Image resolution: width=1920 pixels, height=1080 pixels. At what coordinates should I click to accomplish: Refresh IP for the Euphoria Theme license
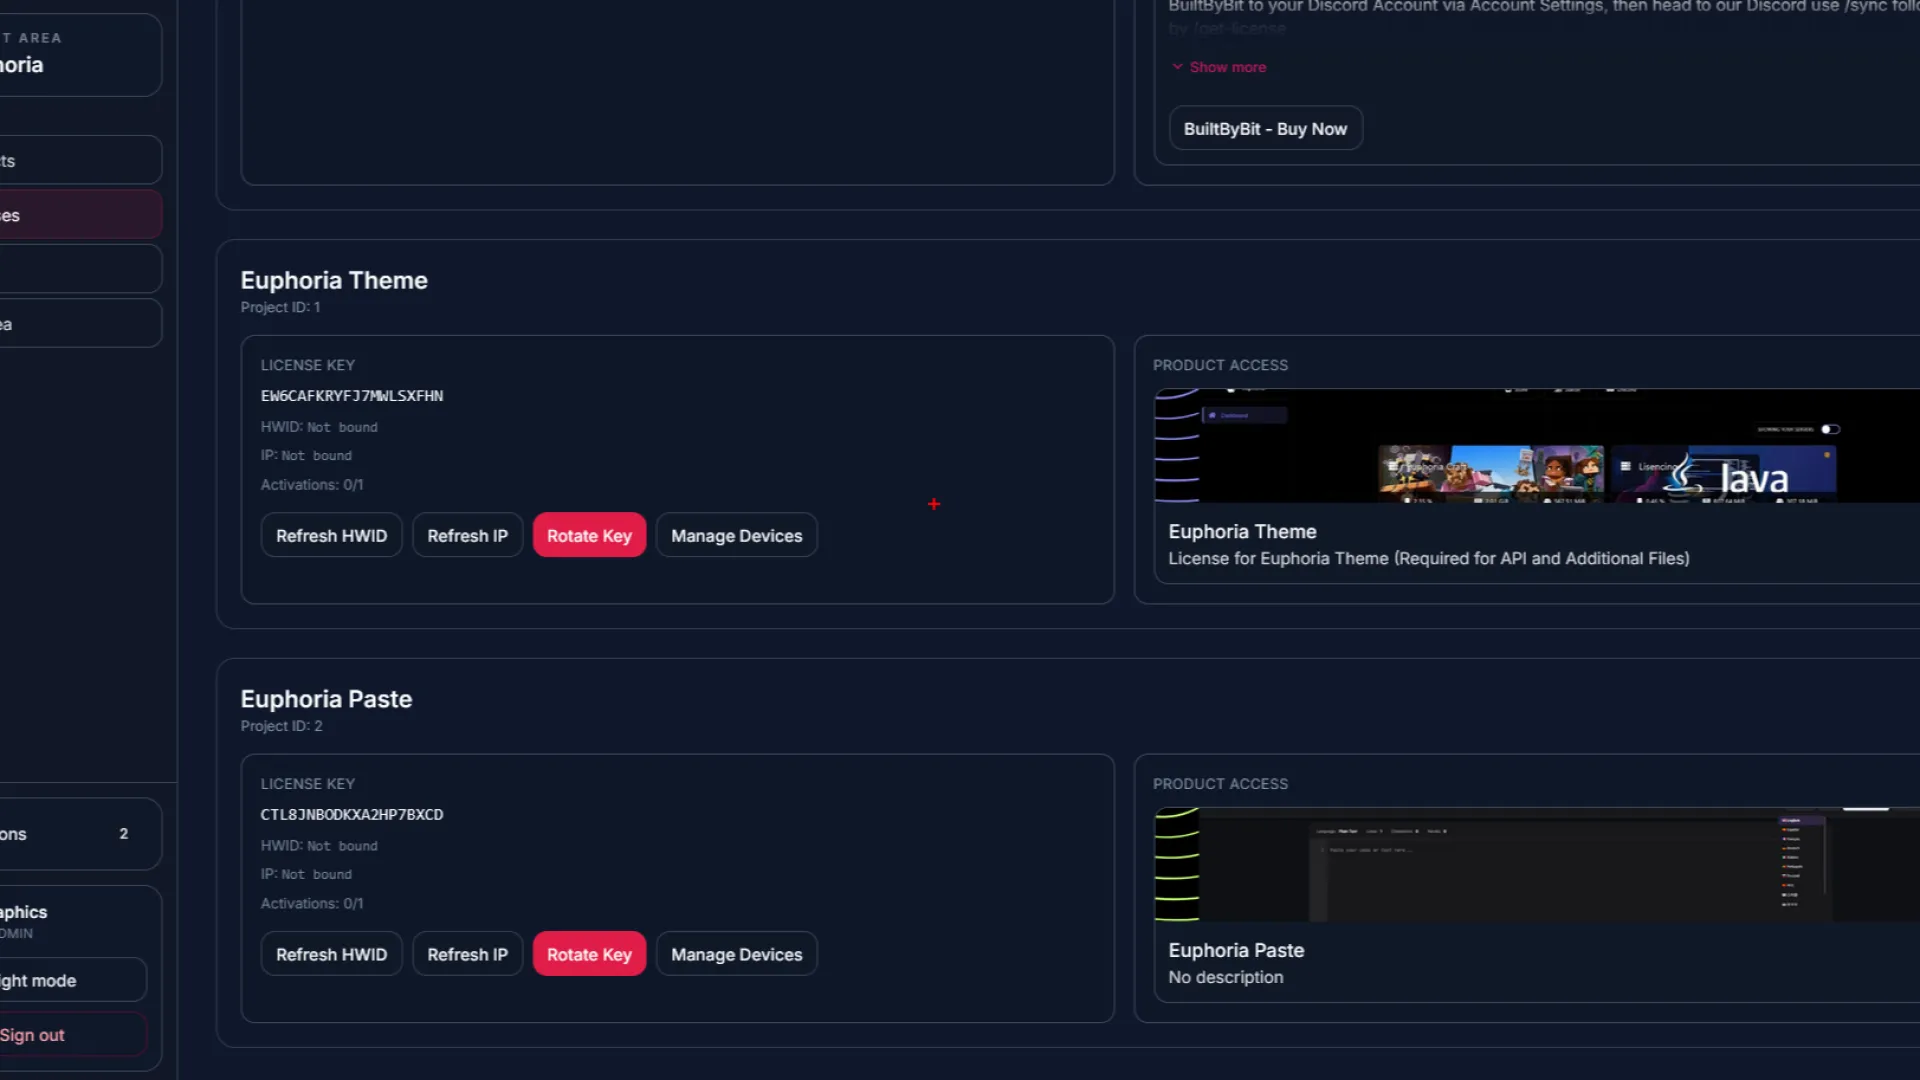click(x=467, y=536)
